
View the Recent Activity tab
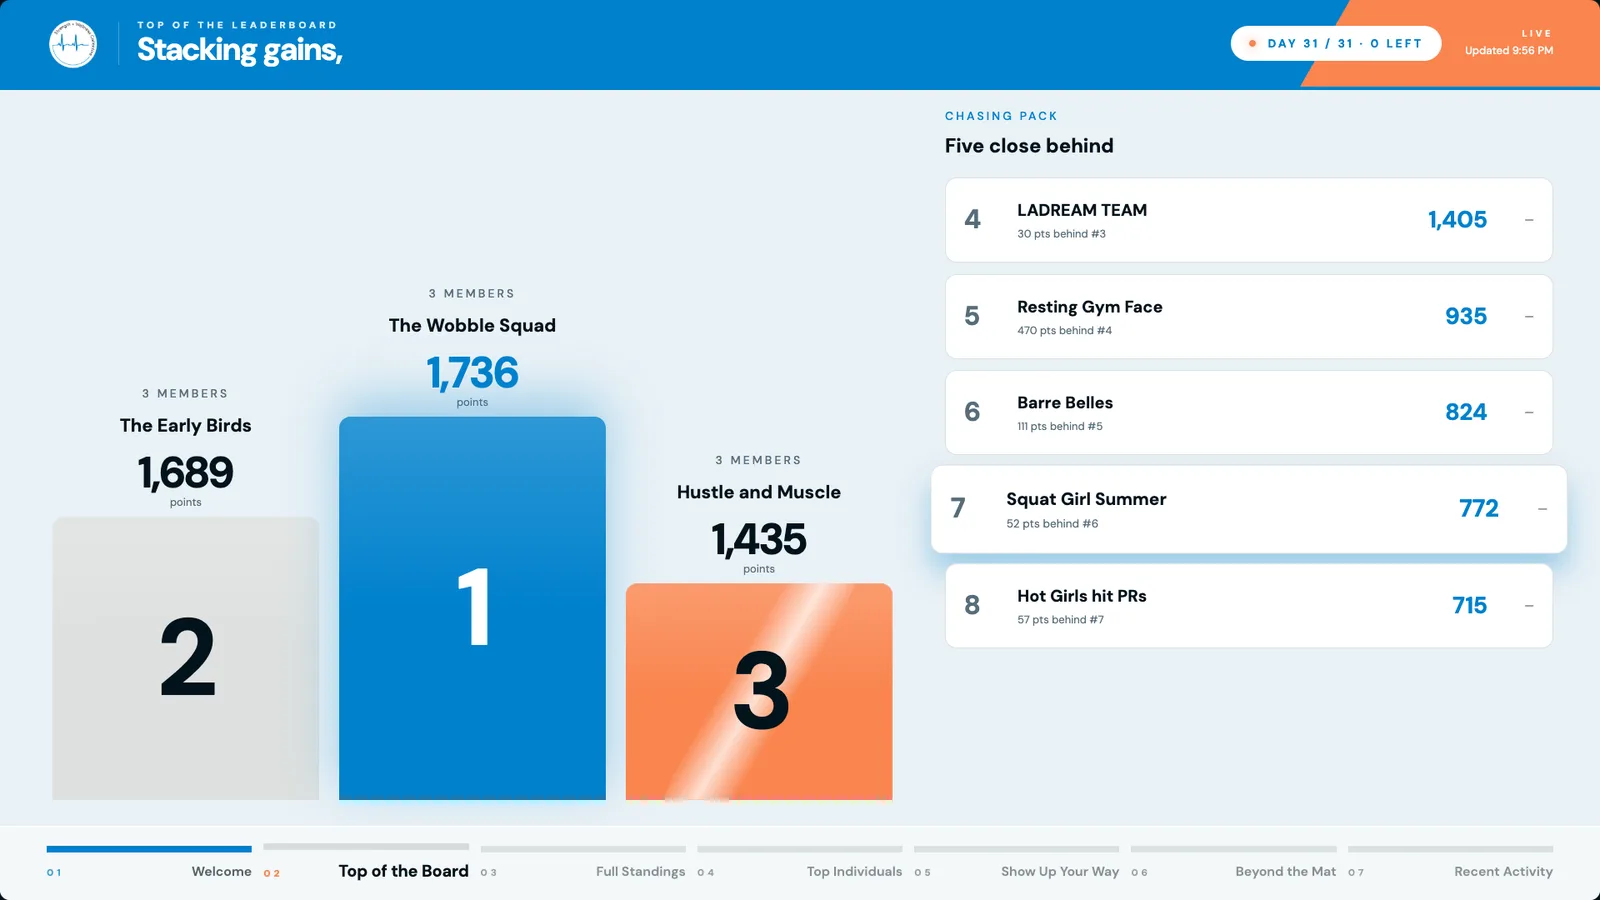1451,864
